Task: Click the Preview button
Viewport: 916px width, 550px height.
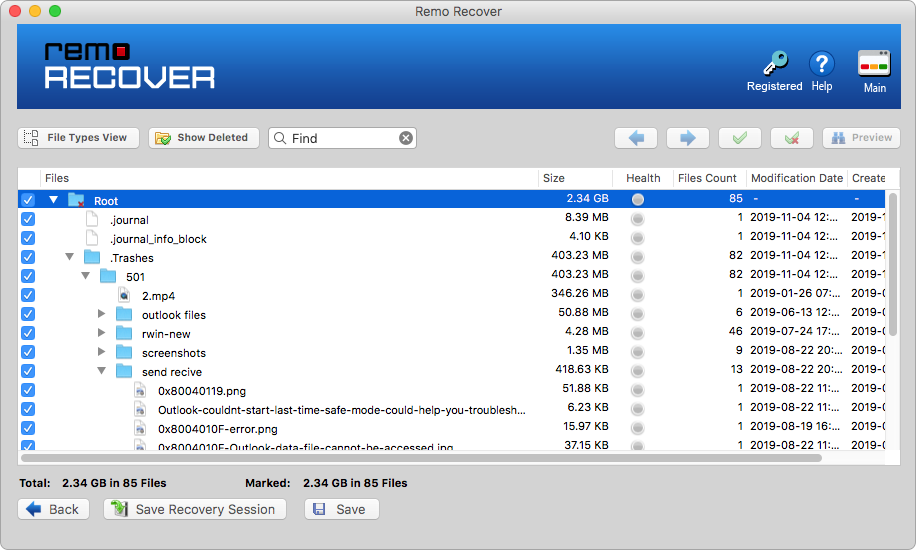Action: click(x=861, y=138)
